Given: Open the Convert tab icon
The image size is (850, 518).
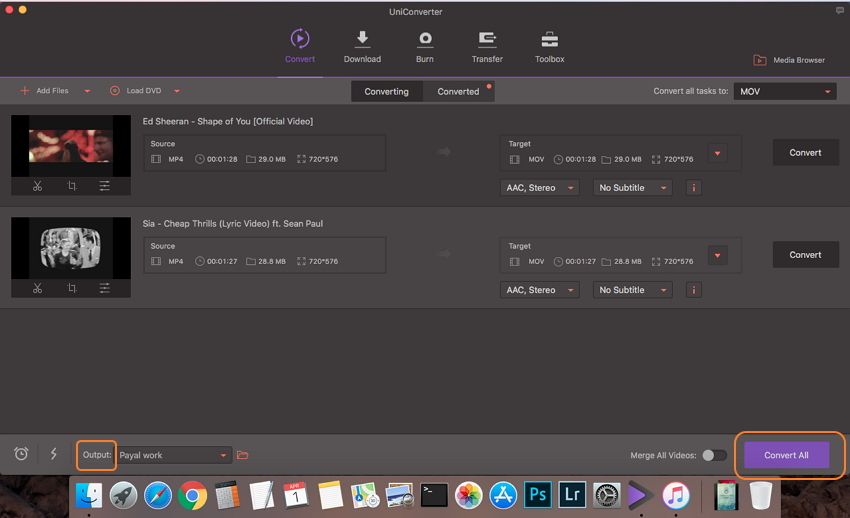Looking at the screenshot, I should (300, 39).
